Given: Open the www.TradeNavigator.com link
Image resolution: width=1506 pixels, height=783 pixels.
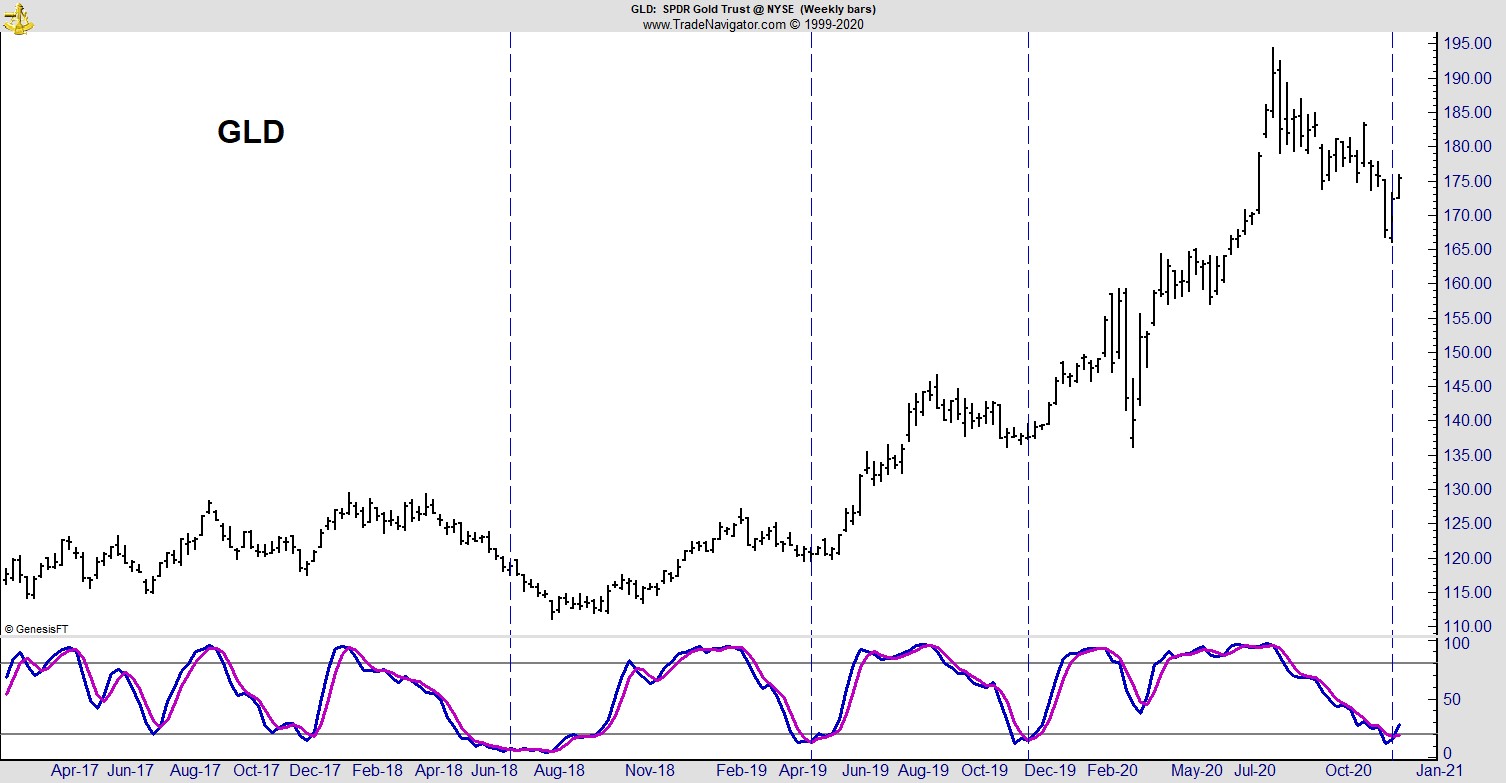Looking at the screenshot, I should (x=714, y=24).
